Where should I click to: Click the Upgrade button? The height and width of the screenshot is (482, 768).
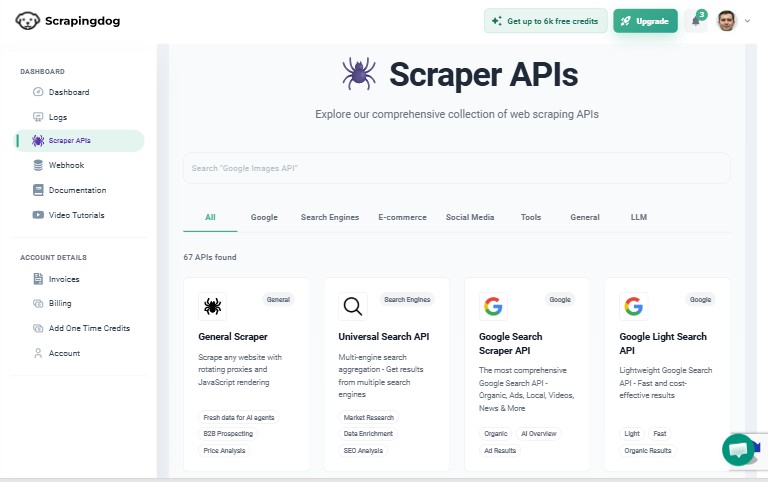tap(646, 21)
